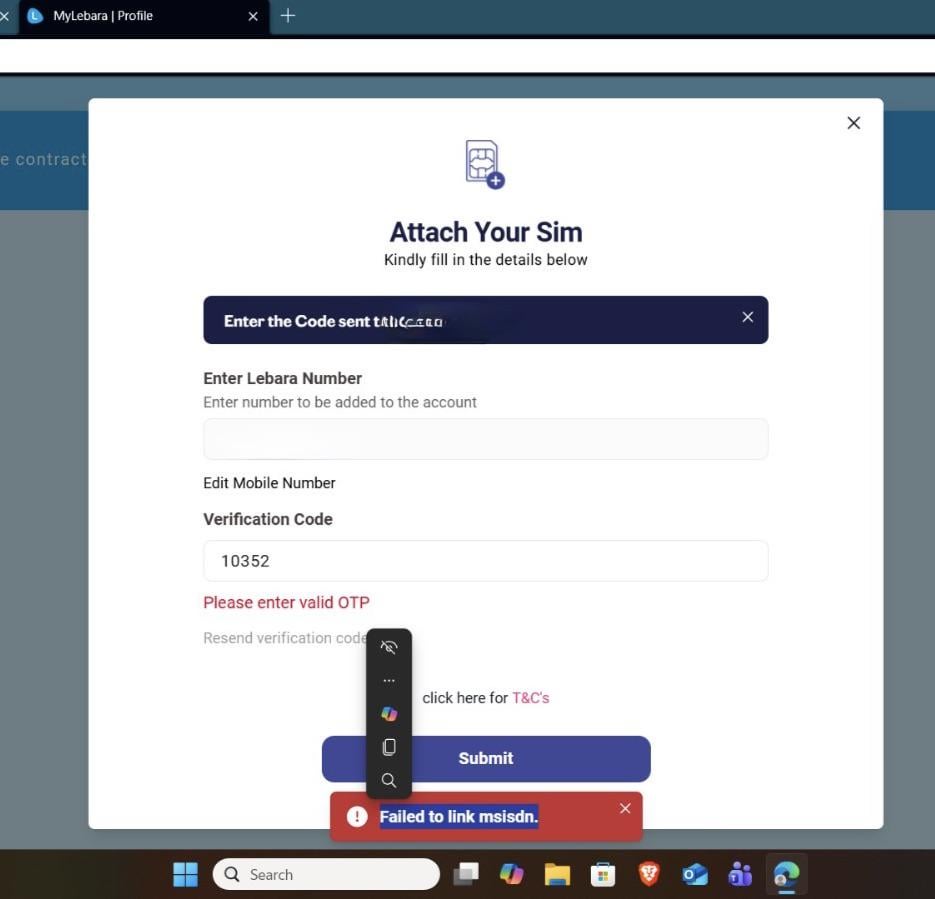The height and width of the screenshot is (899, 935).
Task: Focus the Verification Code input field
Action: [485, 561]
